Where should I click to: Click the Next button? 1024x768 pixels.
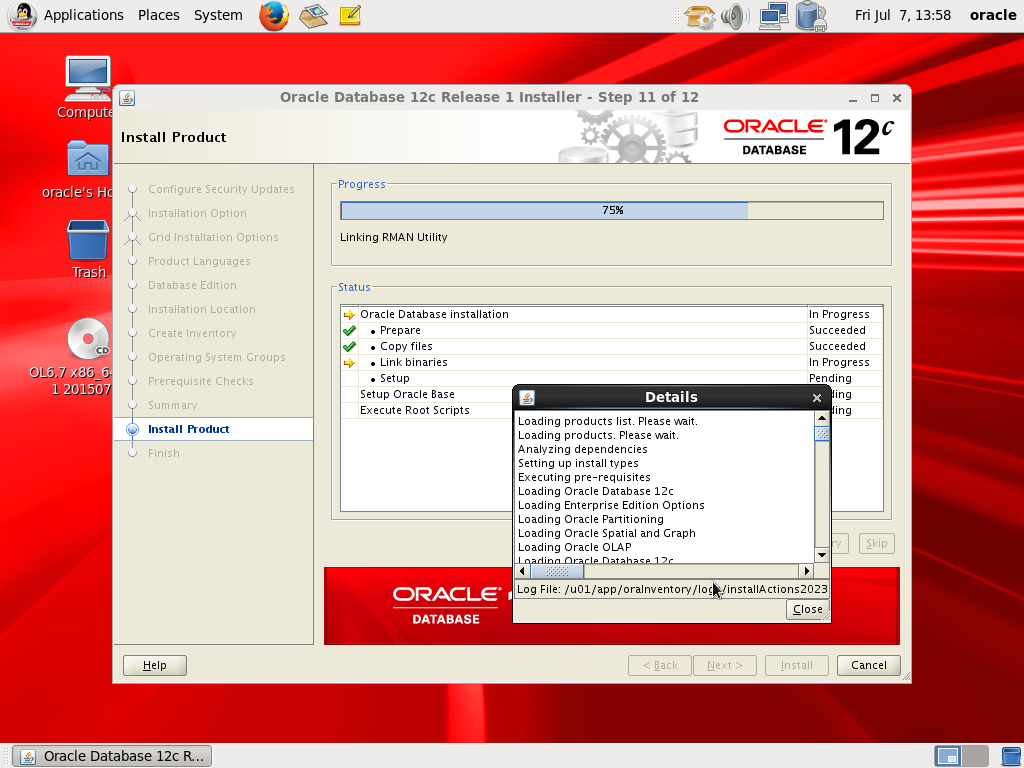pyautogui.click(x=725, y=665)
